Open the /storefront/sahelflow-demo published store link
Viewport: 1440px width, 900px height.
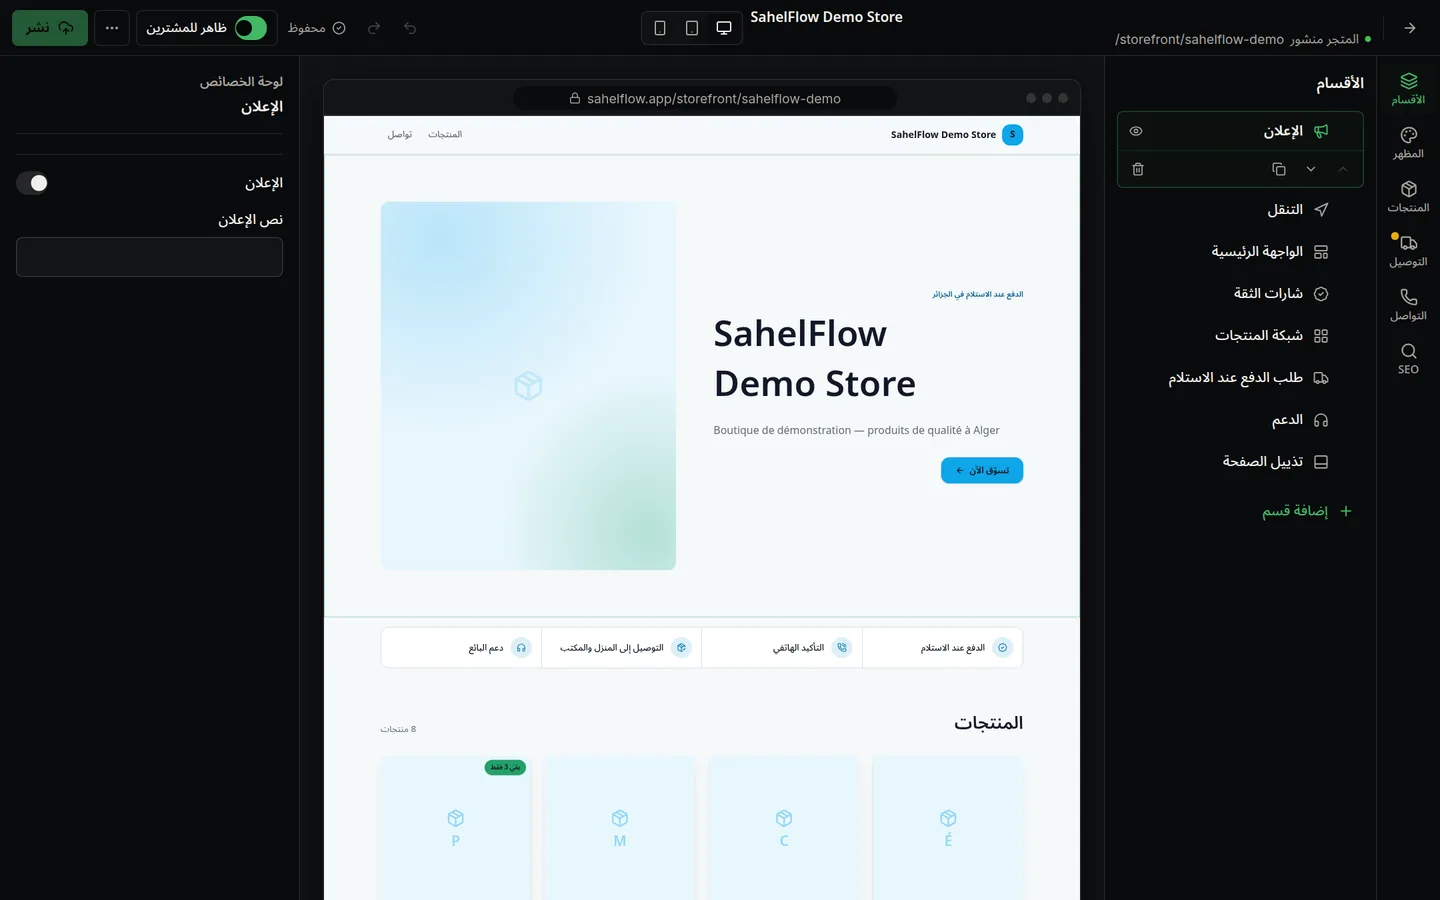click(1199, 40)
